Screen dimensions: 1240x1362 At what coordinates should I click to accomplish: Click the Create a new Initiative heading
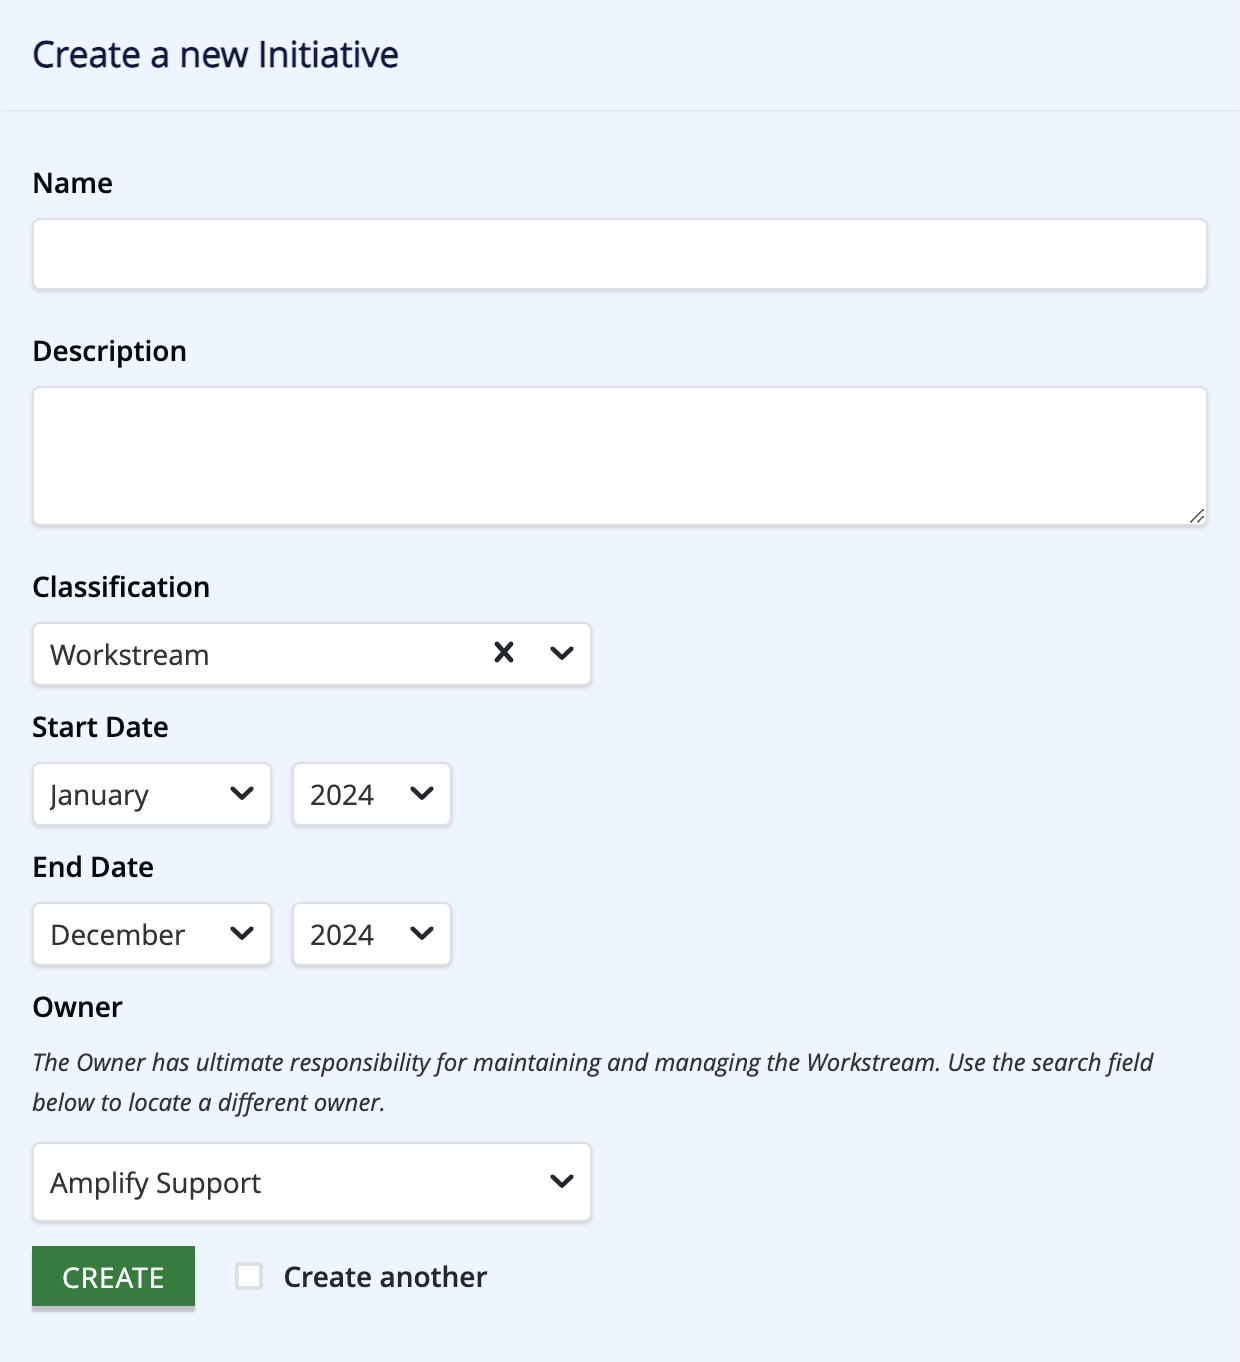pos(216,55)
